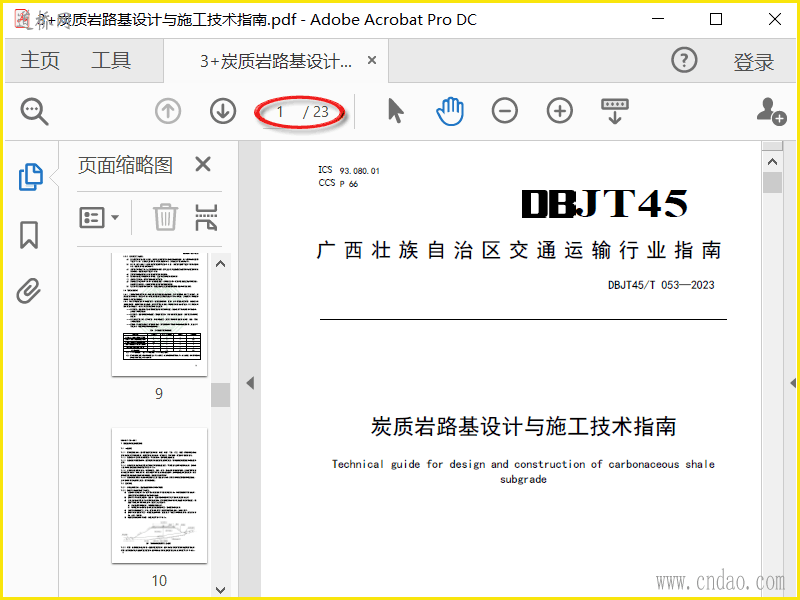
Task: Close the 页面缩略图 panel
Action: (x=203, y=164)
